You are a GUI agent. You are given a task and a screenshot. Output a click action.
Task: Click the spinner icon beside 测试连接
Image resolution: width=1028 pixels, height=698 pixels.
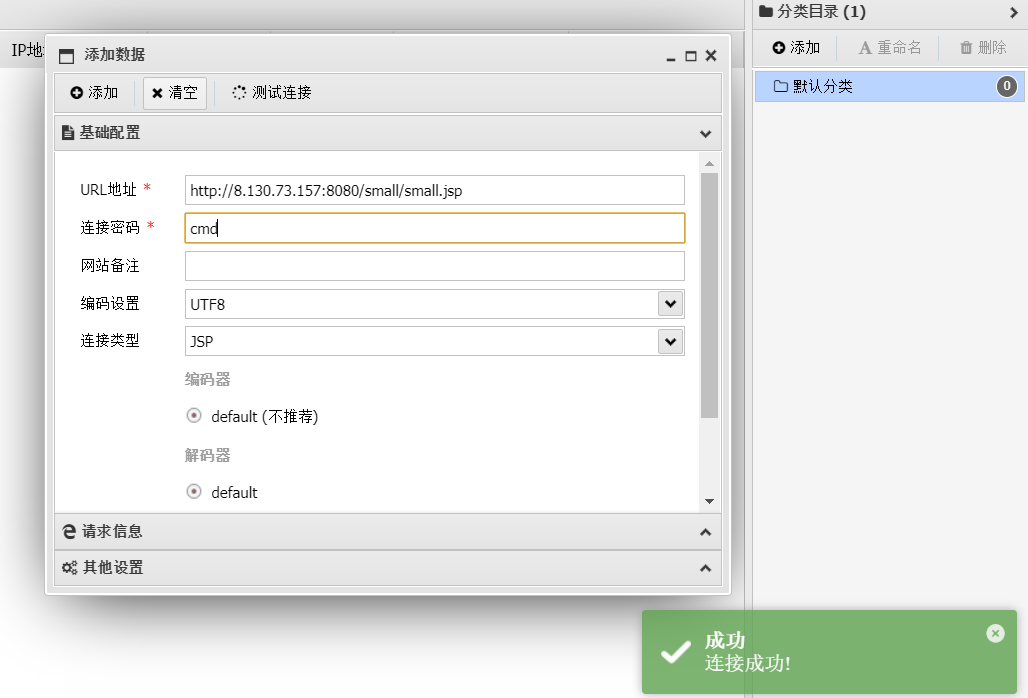click(x=237, y=93)
